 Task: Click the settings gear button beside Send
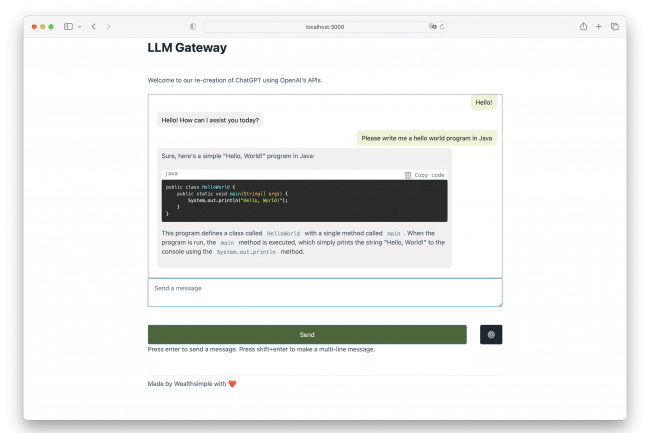point(491,335)
